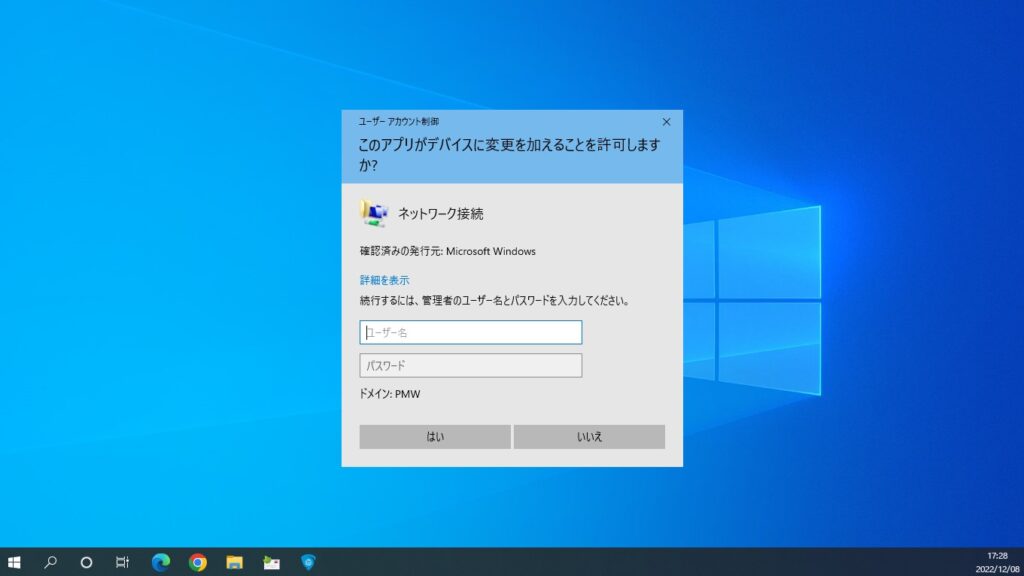Open the mail envelope app on taskbar
The image size is (1024, 576).
point(272,562)
